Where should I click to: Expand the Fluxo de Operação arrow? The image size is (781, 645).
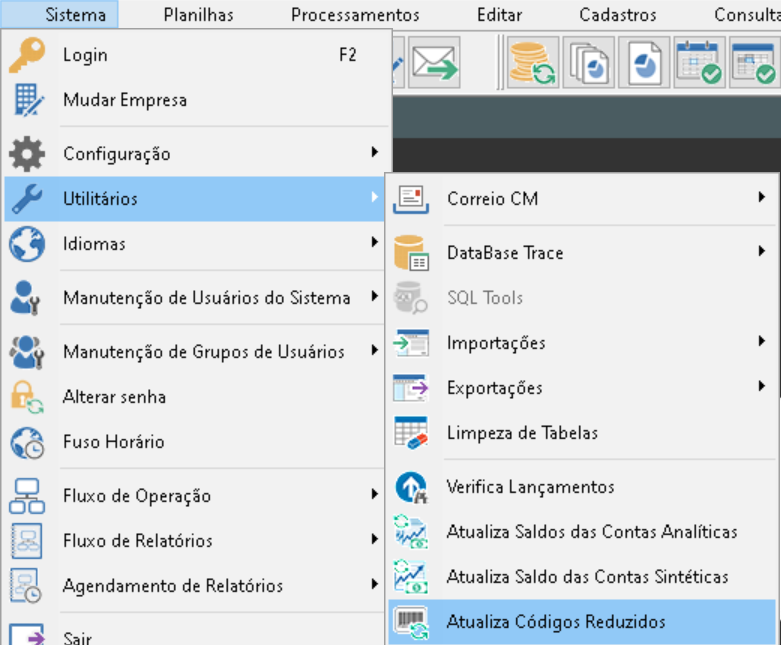375,494
